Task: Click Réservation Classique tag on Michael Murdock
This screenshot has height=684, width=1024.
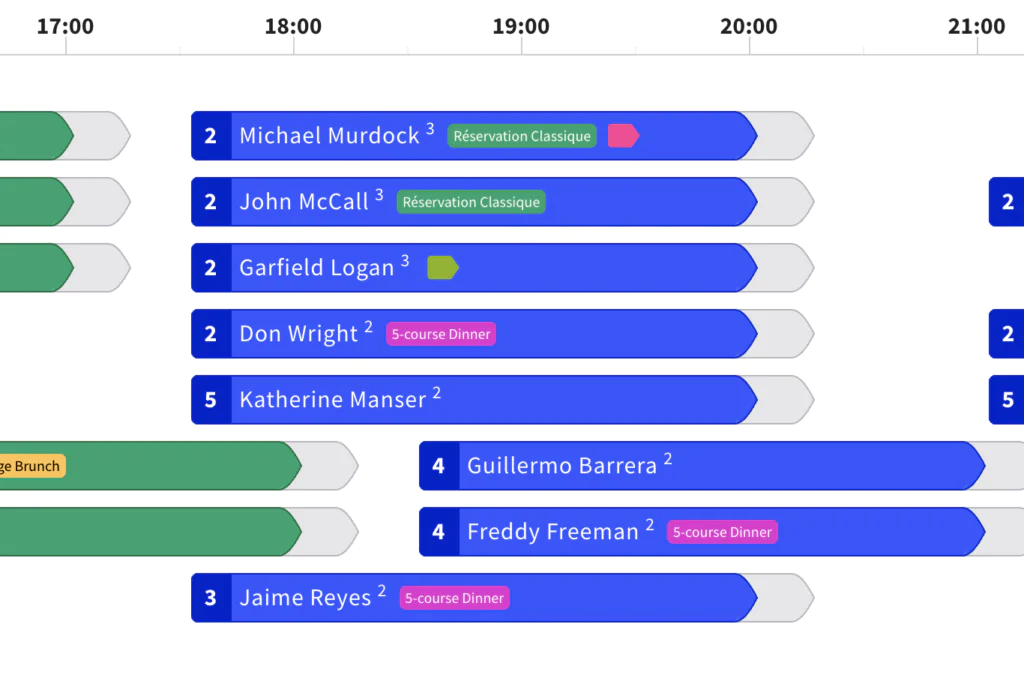Action: click(522, 136)
